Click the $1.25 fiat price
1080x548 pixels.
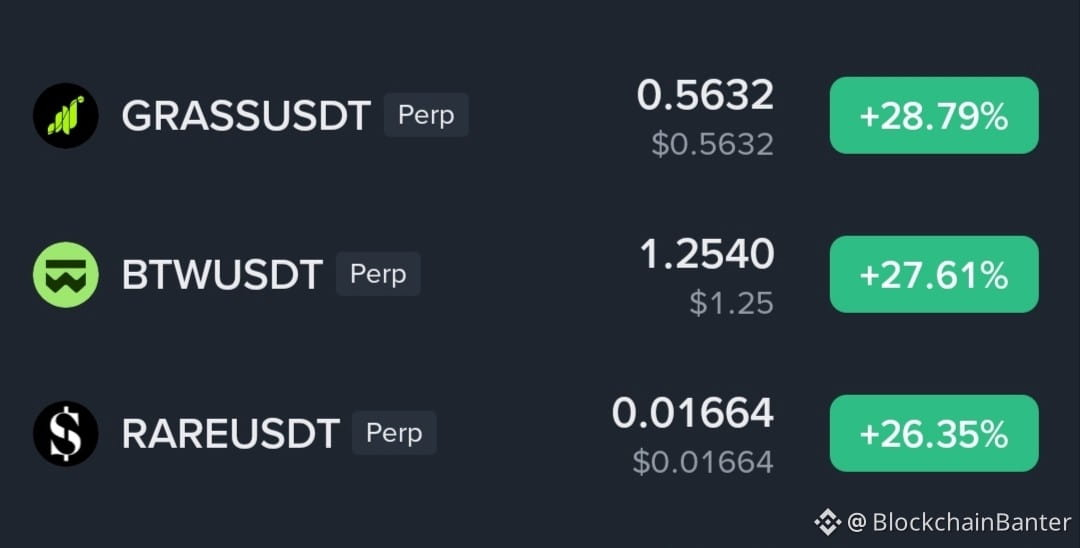pos(731,304)
